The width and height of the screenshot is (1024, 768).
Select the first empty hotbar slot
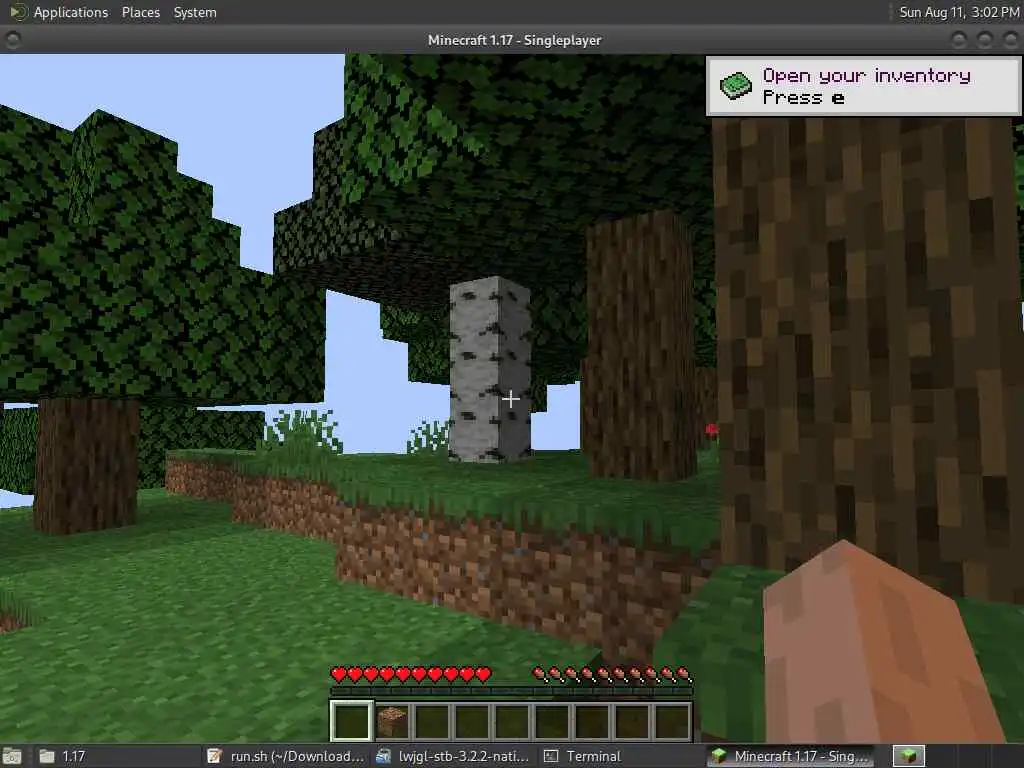pos(351,721)
